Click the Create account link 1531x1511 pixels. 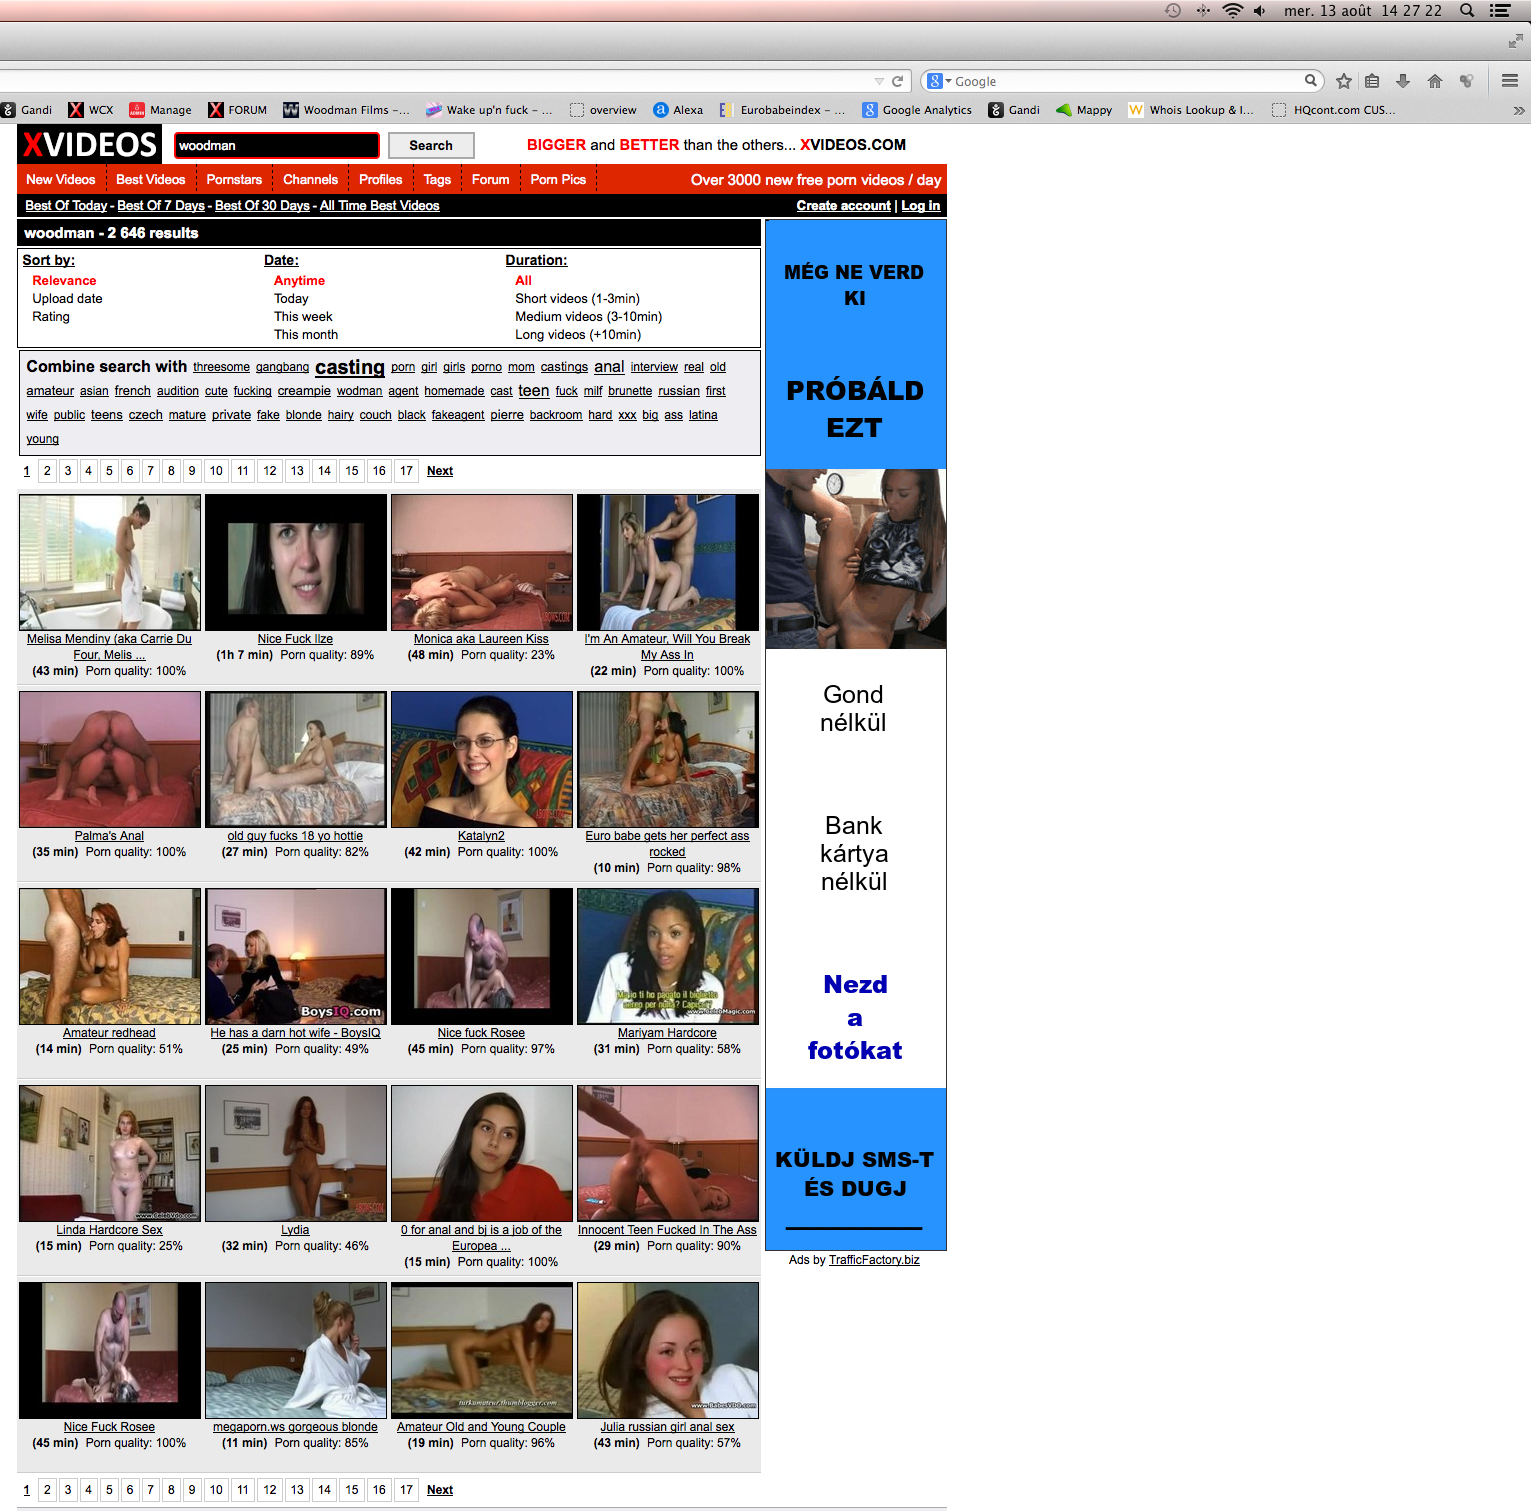click(843, 206)
